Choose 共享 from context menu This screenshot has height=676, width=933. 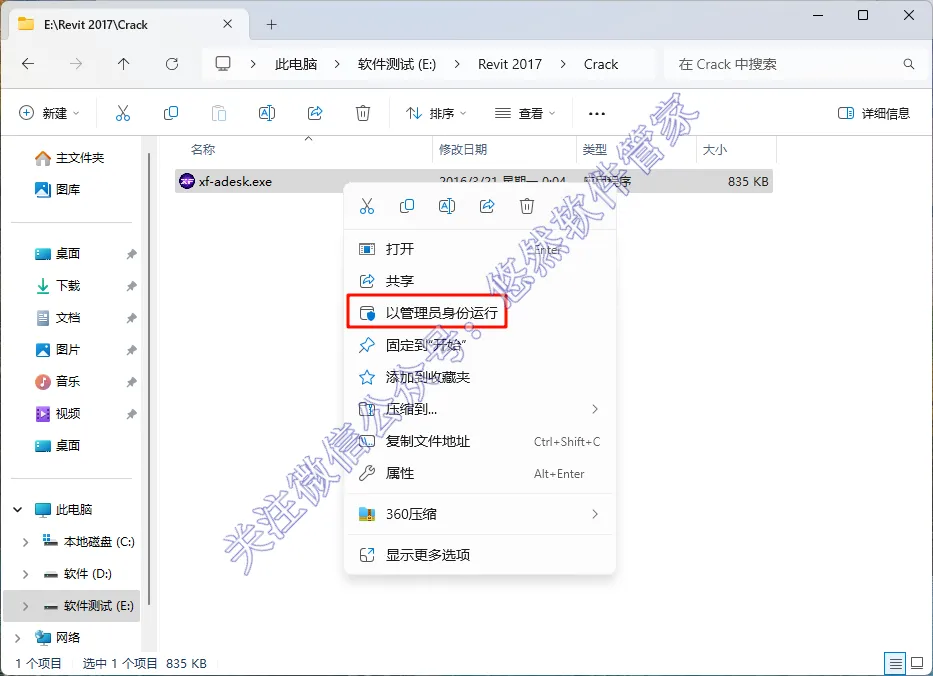tap(480, 281)
